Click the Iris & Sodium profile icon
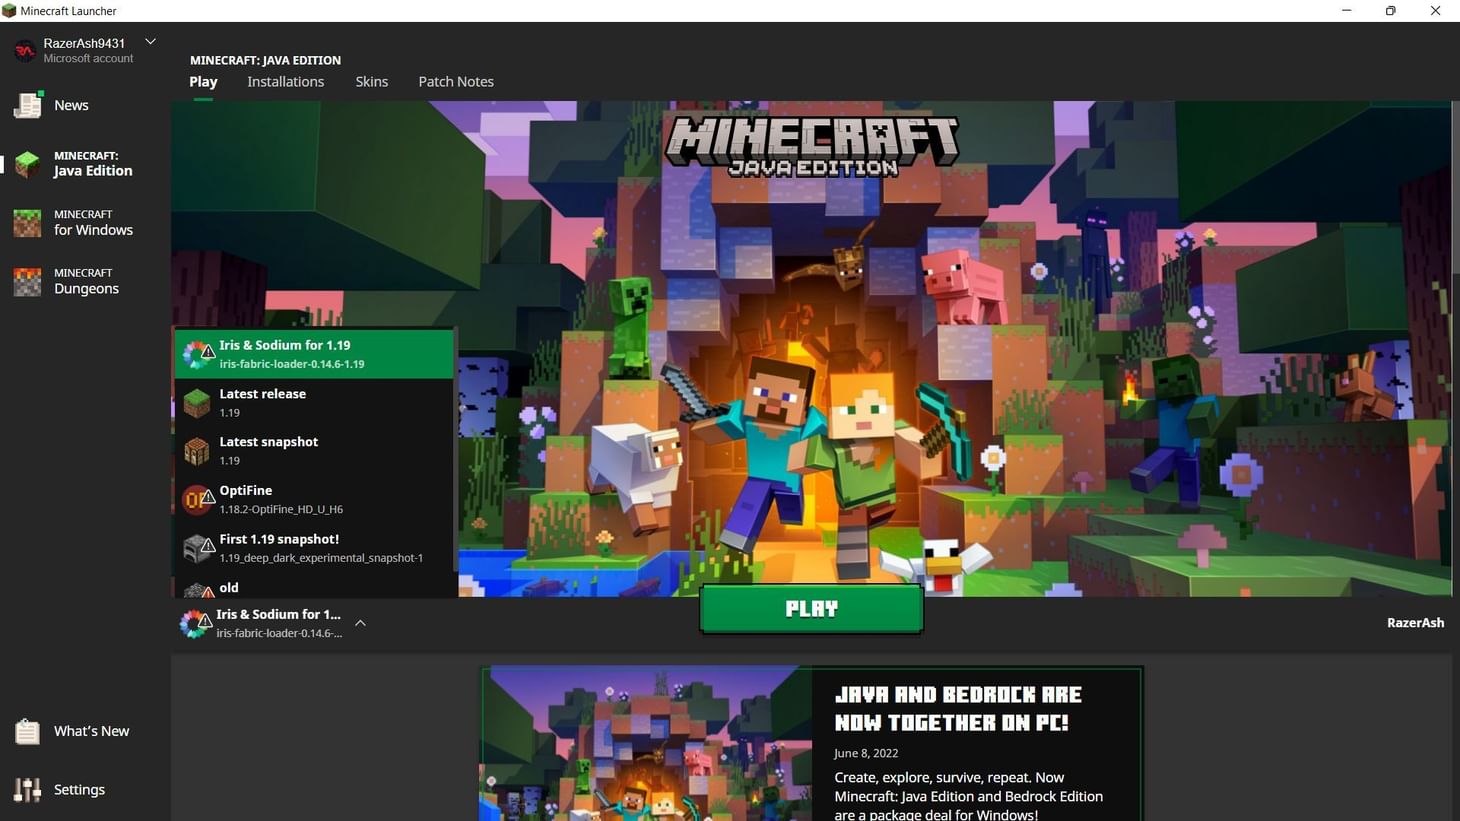 [197, 353]
